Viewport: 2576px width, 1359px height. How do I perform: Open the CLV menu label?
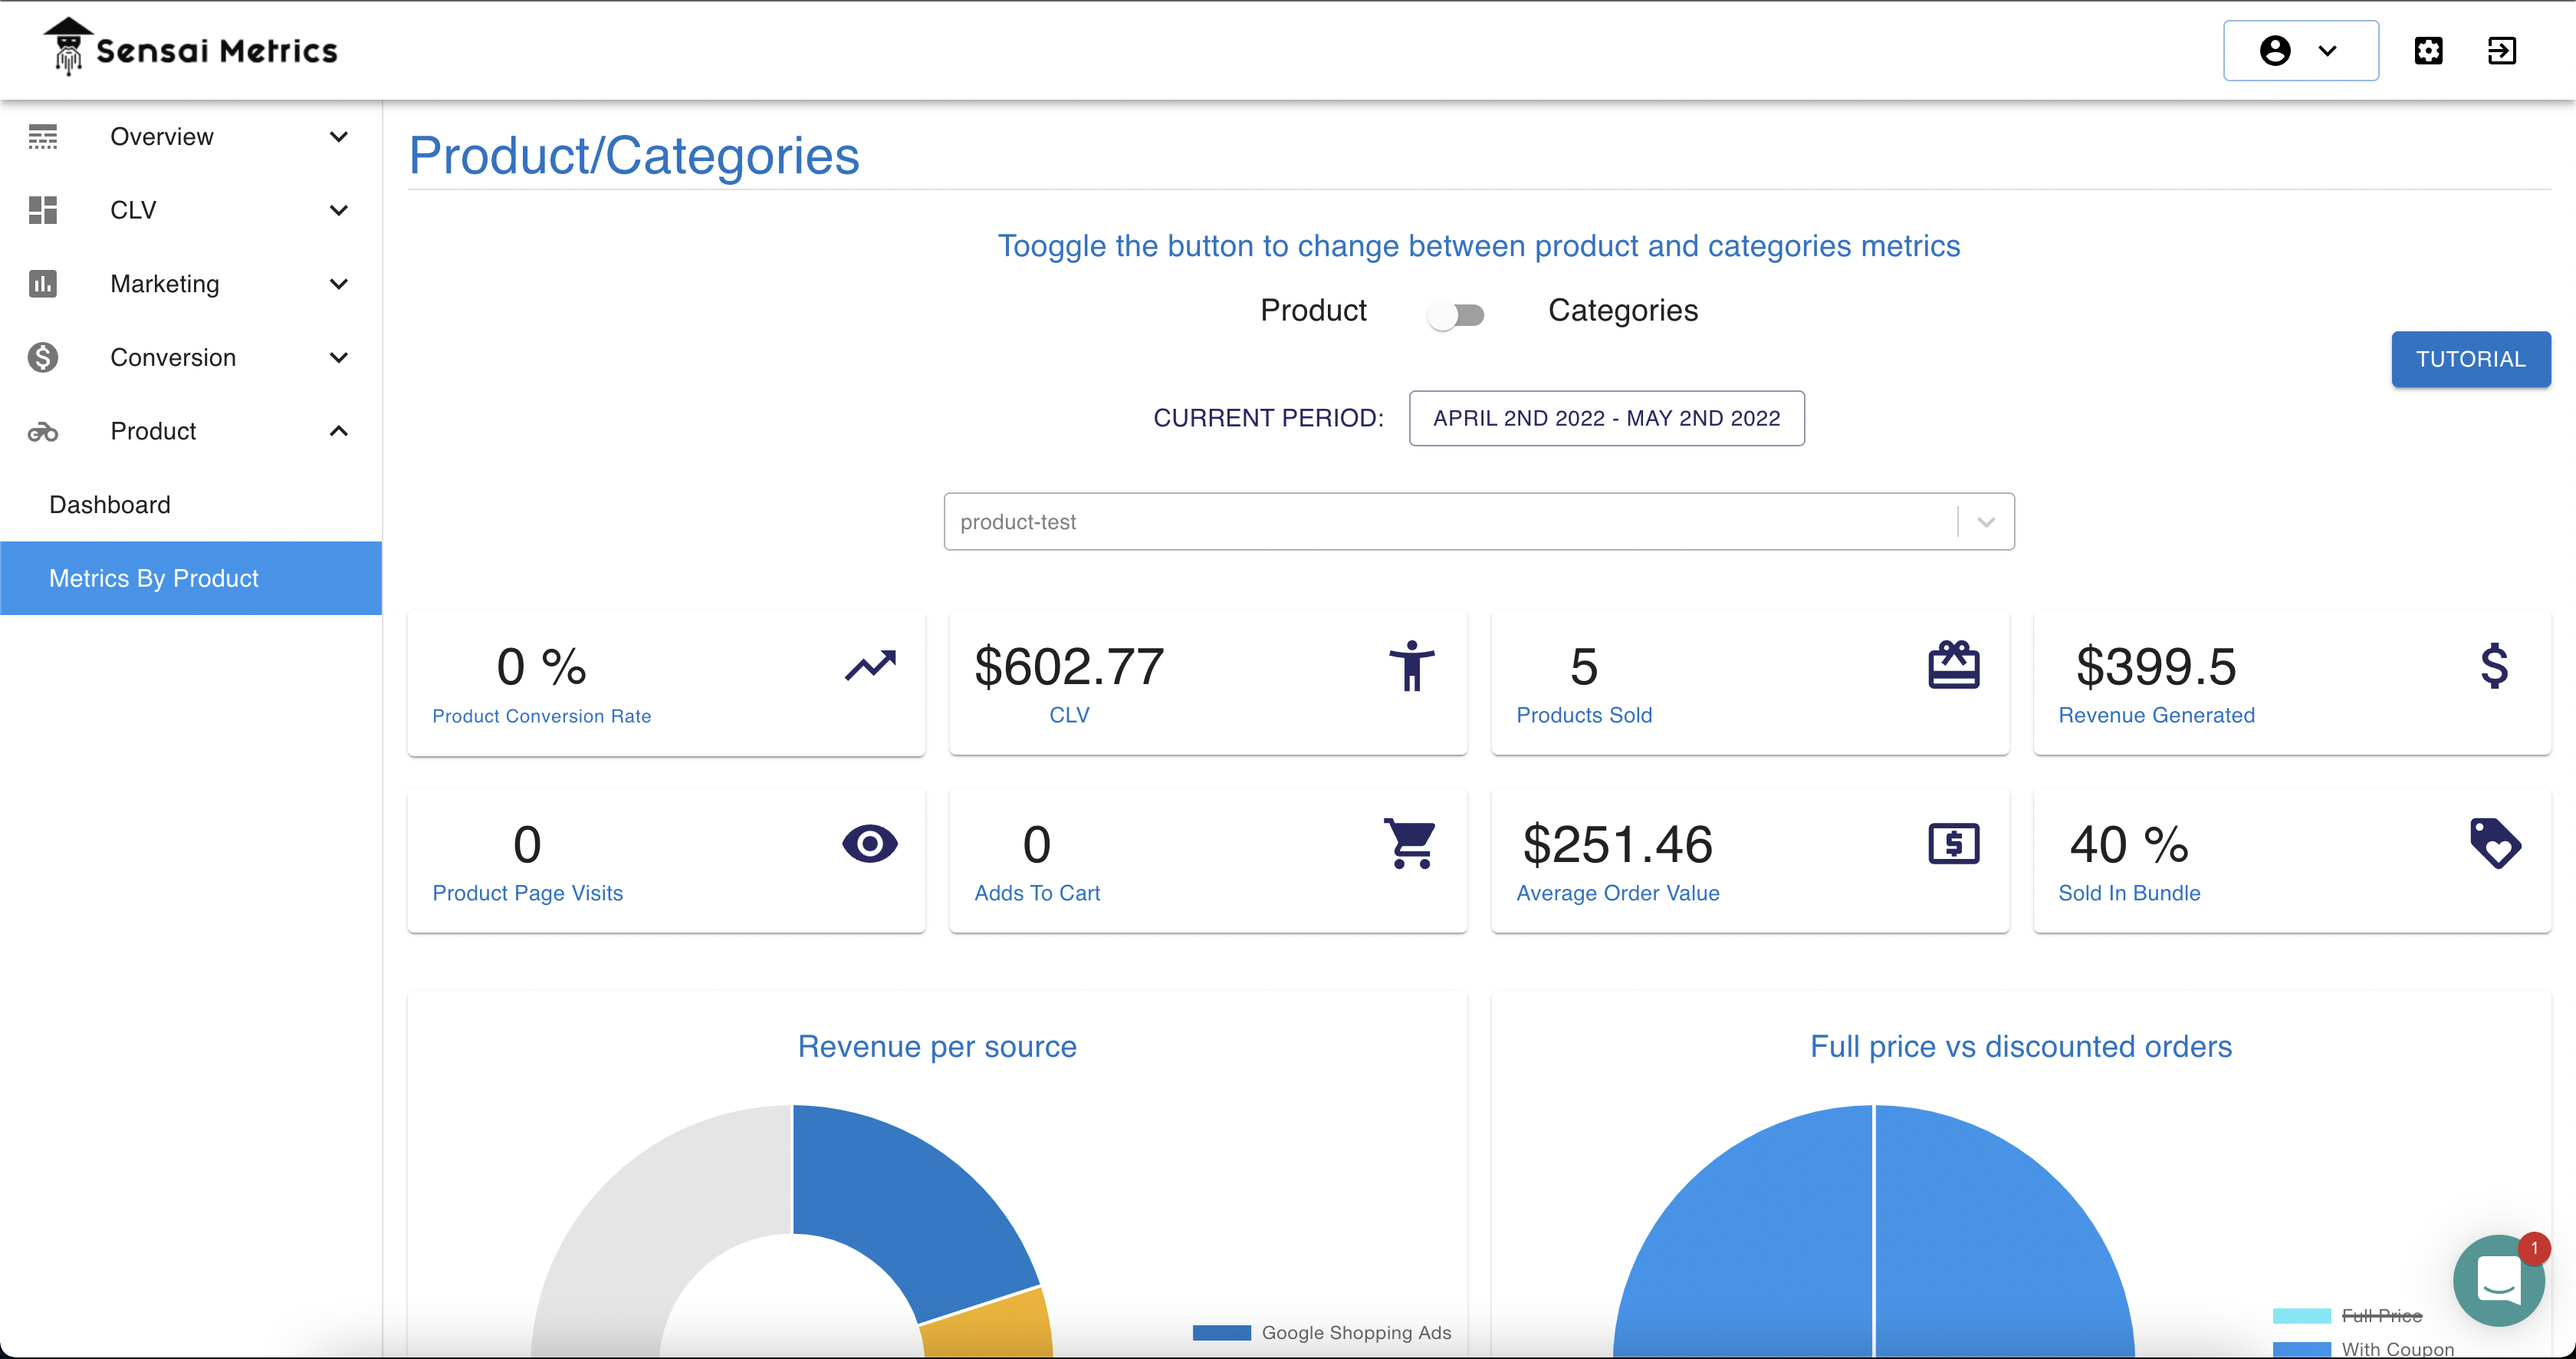tap(133, 210)
